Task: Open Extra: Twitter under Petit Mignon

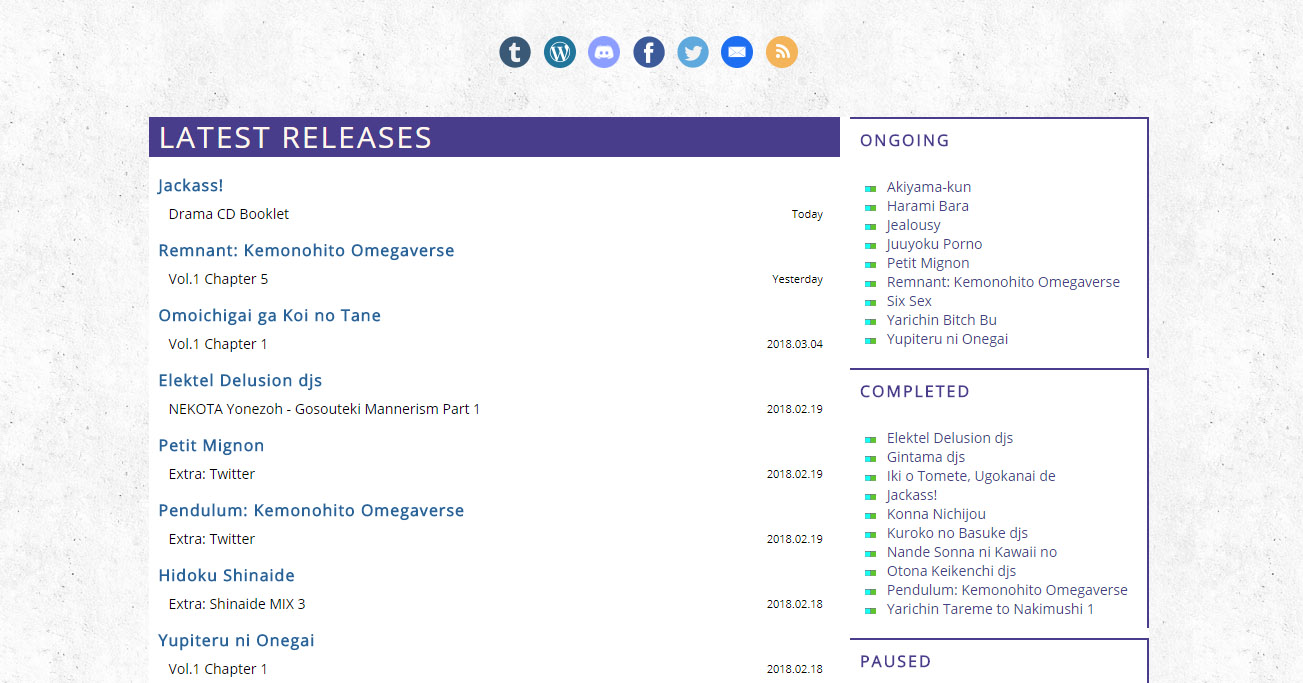Action: 212,474
